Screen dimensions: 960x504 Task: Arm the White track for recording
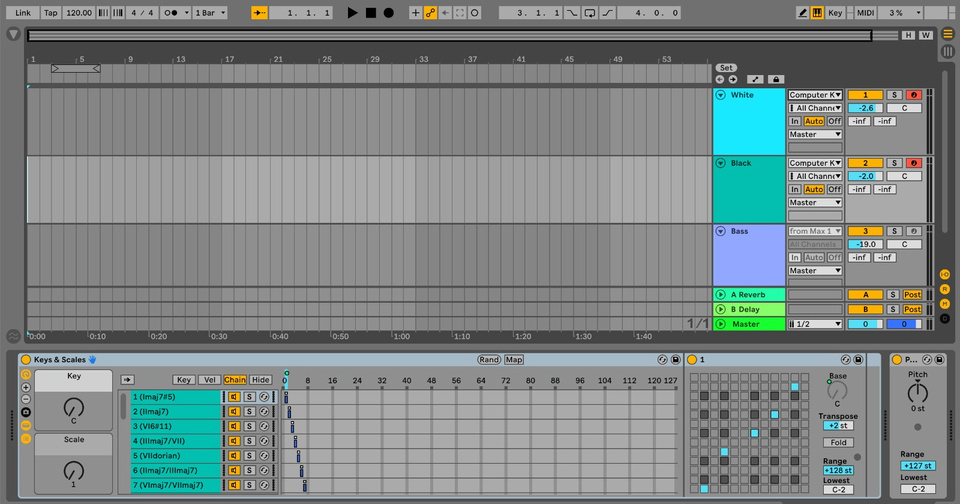[912, 95]
